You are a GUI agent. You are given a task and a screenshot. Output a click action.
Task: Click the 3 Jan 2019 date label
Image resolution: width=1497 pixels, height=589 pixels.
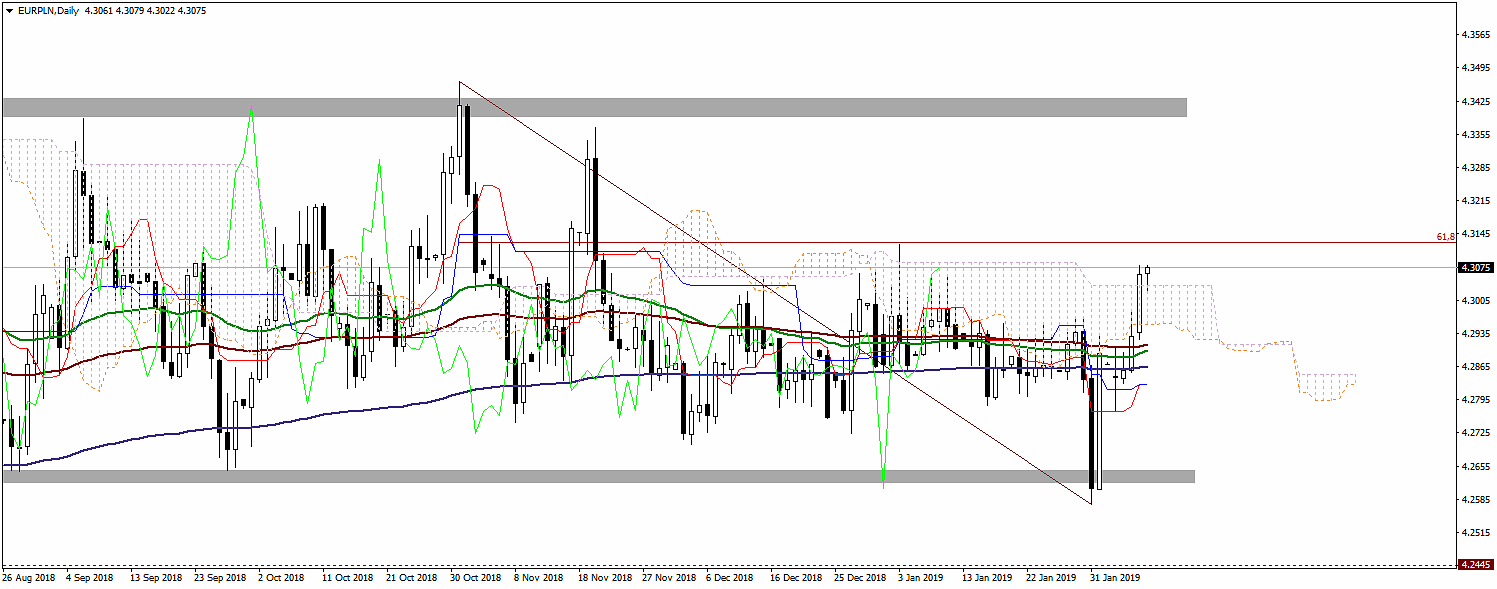[x=921, y=578]
